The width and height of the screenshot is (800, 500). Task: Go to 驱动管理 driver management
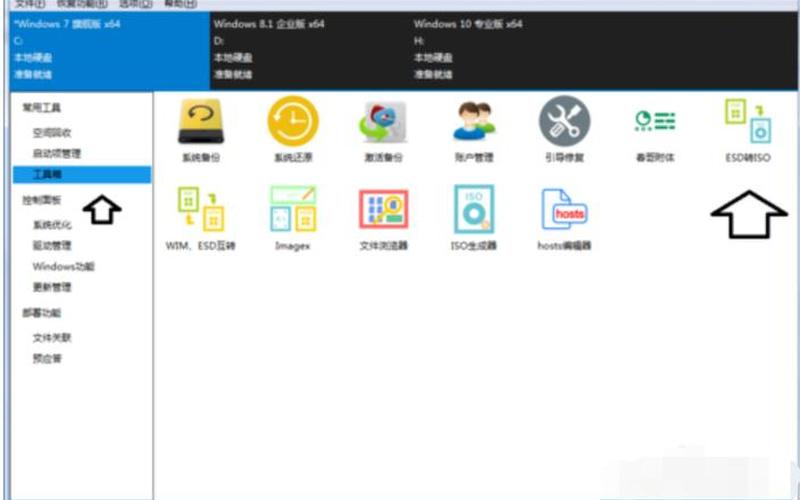52,246
